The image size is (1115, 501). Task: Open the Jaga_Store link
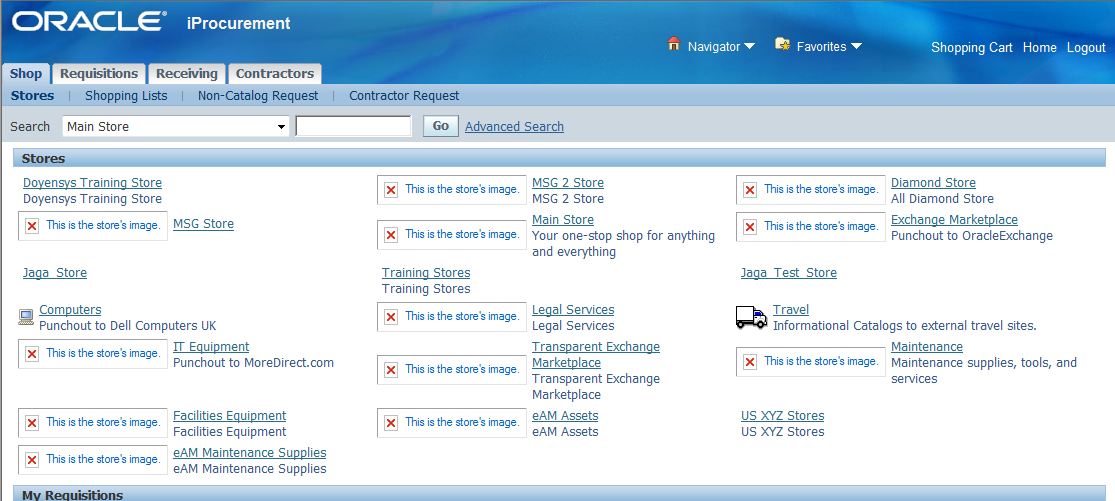pyautogui.click(x=55, y=273)
